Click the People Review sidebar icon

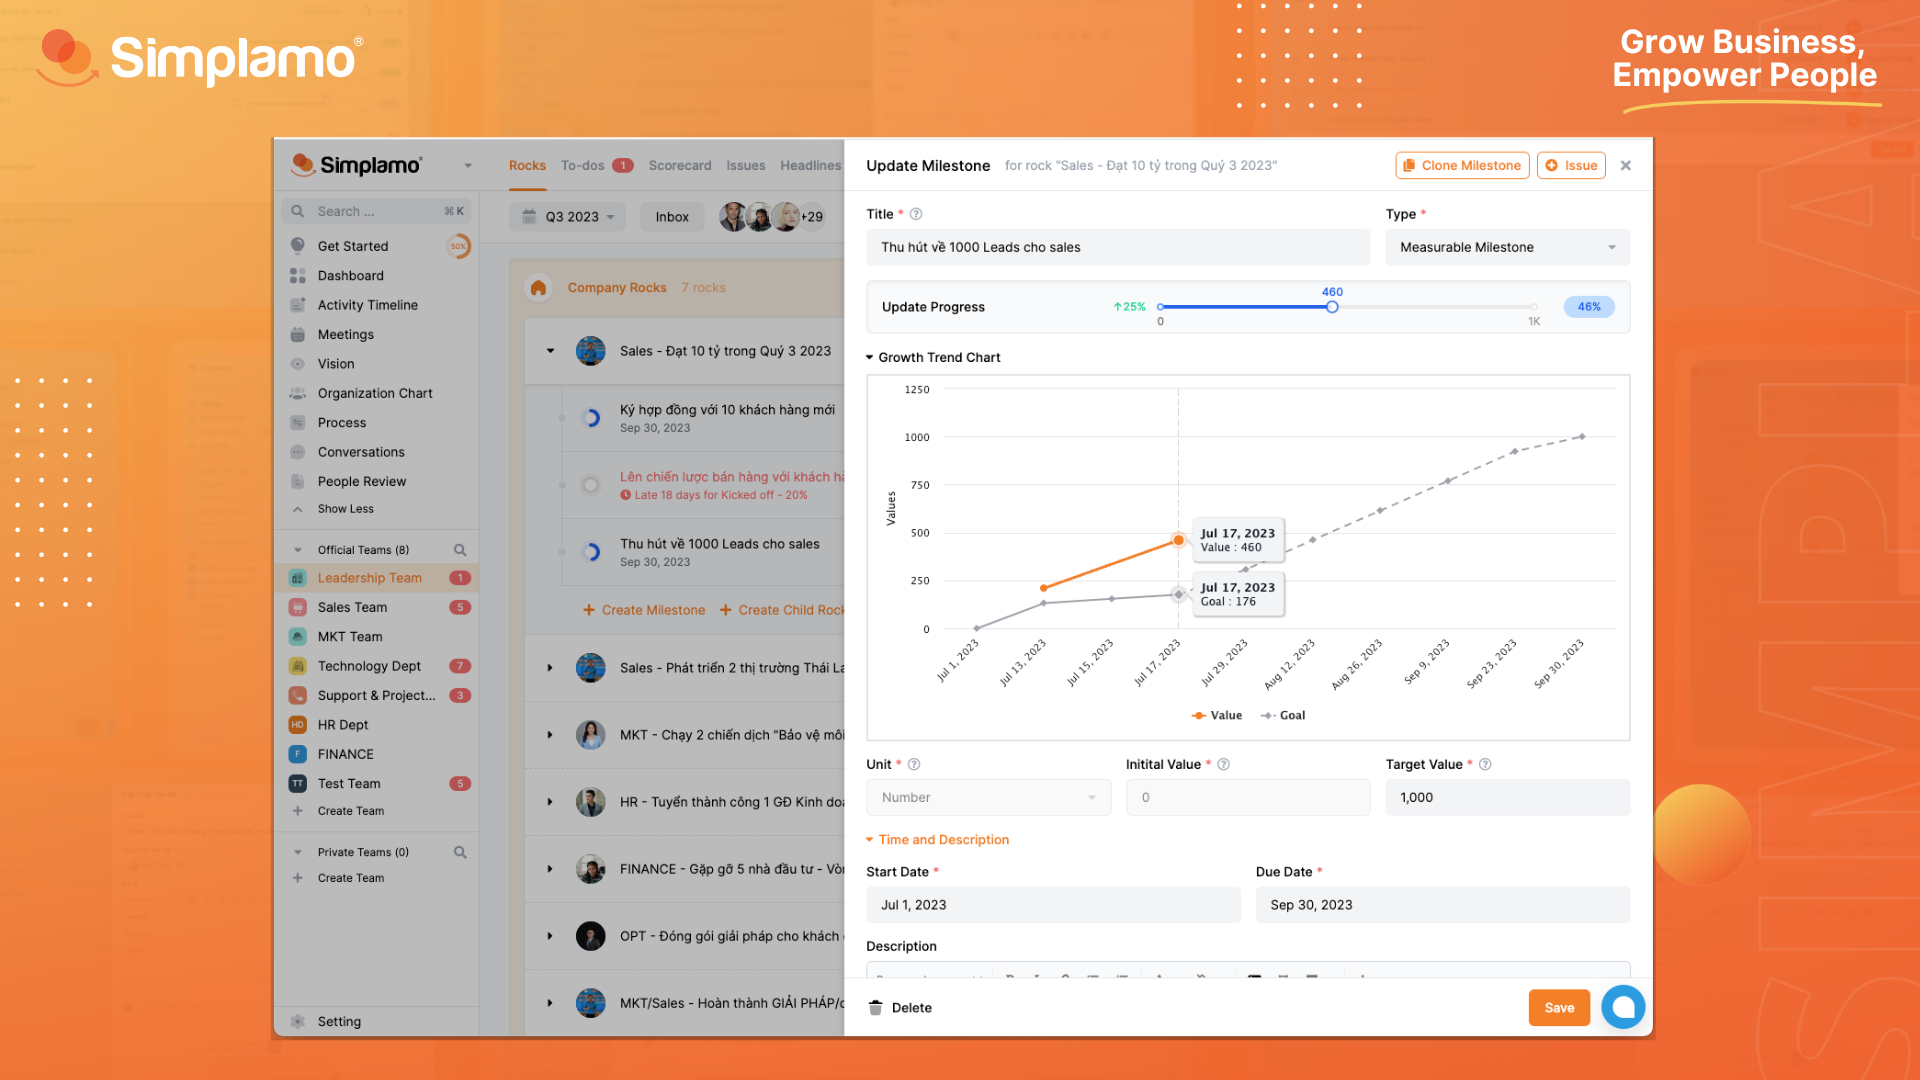(298, 480)
